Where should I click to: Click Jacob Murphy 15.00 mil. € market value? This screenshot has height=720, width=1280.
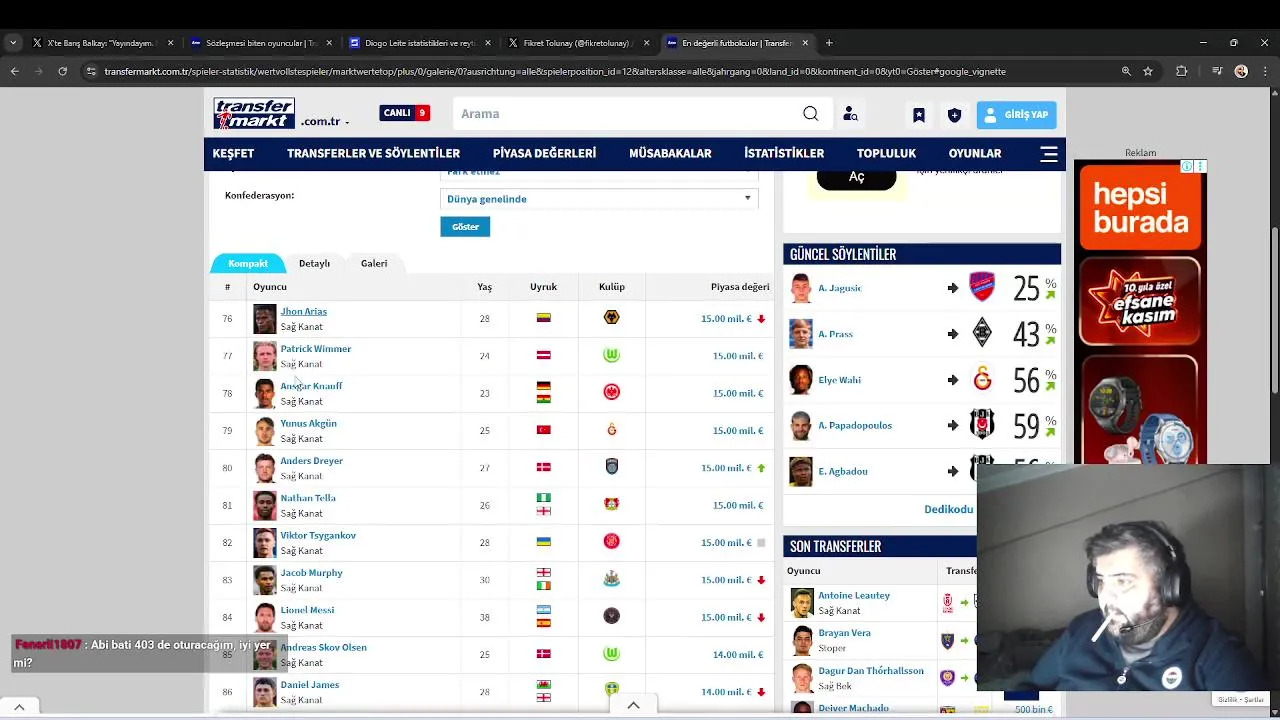726,580
